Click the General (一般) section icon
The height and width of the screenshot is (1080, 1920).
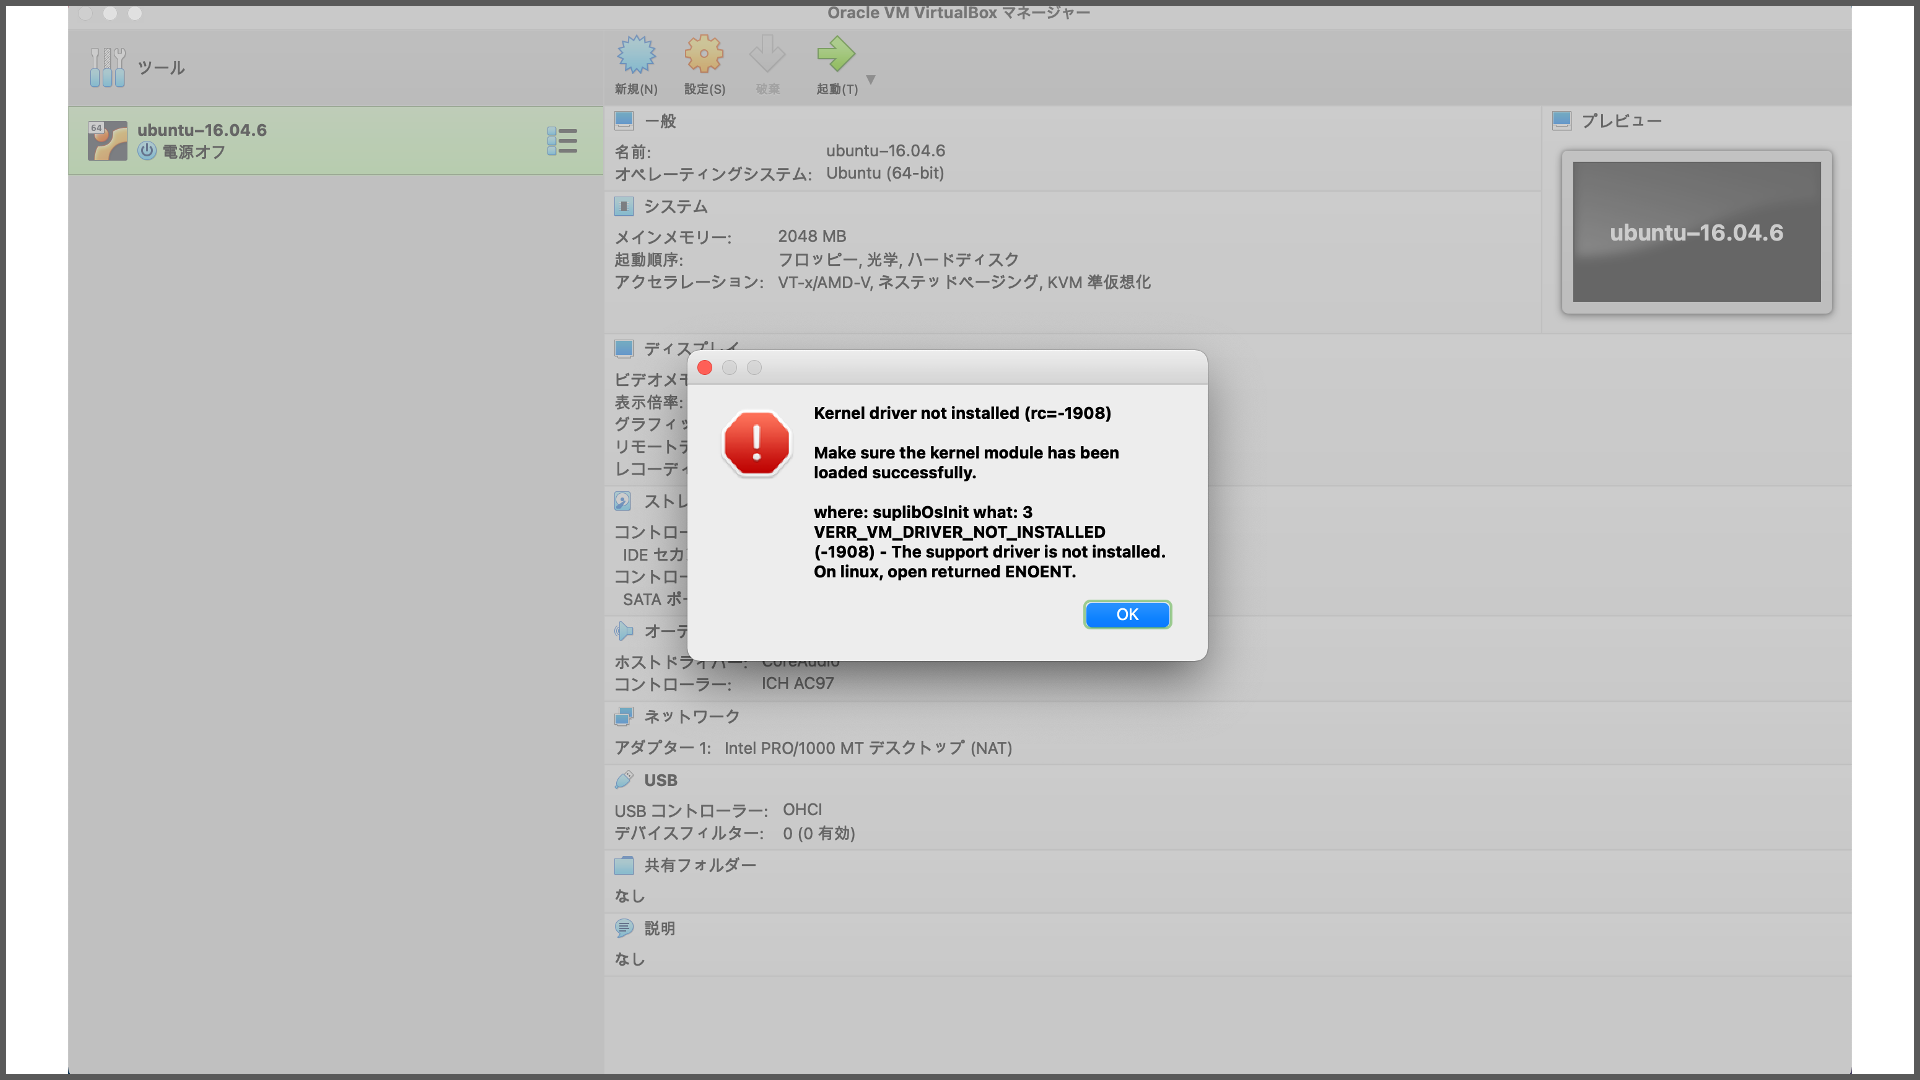coord(624,121)
